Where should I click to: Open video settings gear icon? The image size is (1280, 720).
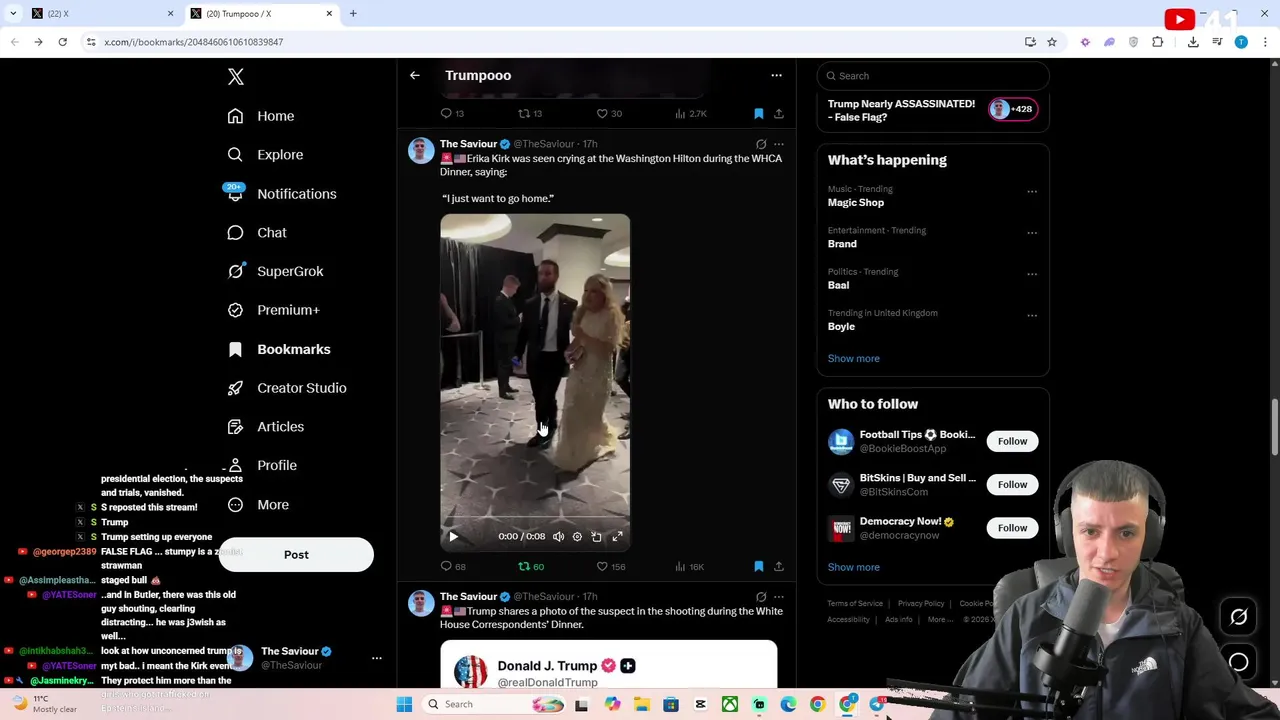577,537
